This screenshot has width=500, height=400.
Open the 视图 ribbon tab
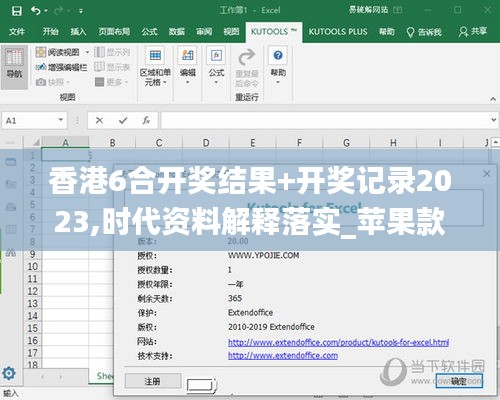pyautogui.click(x=231, y=32)
